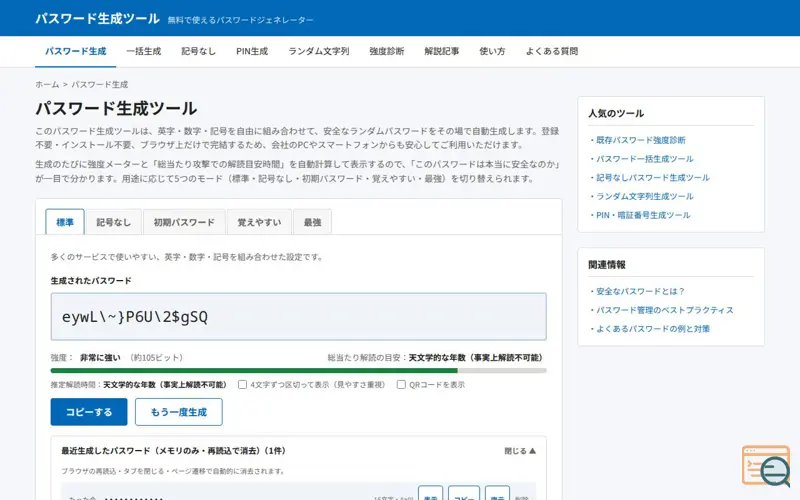Open 解説記事 in top navigation
The height and width of the screenshot is (500, 800).
(442, 51)
